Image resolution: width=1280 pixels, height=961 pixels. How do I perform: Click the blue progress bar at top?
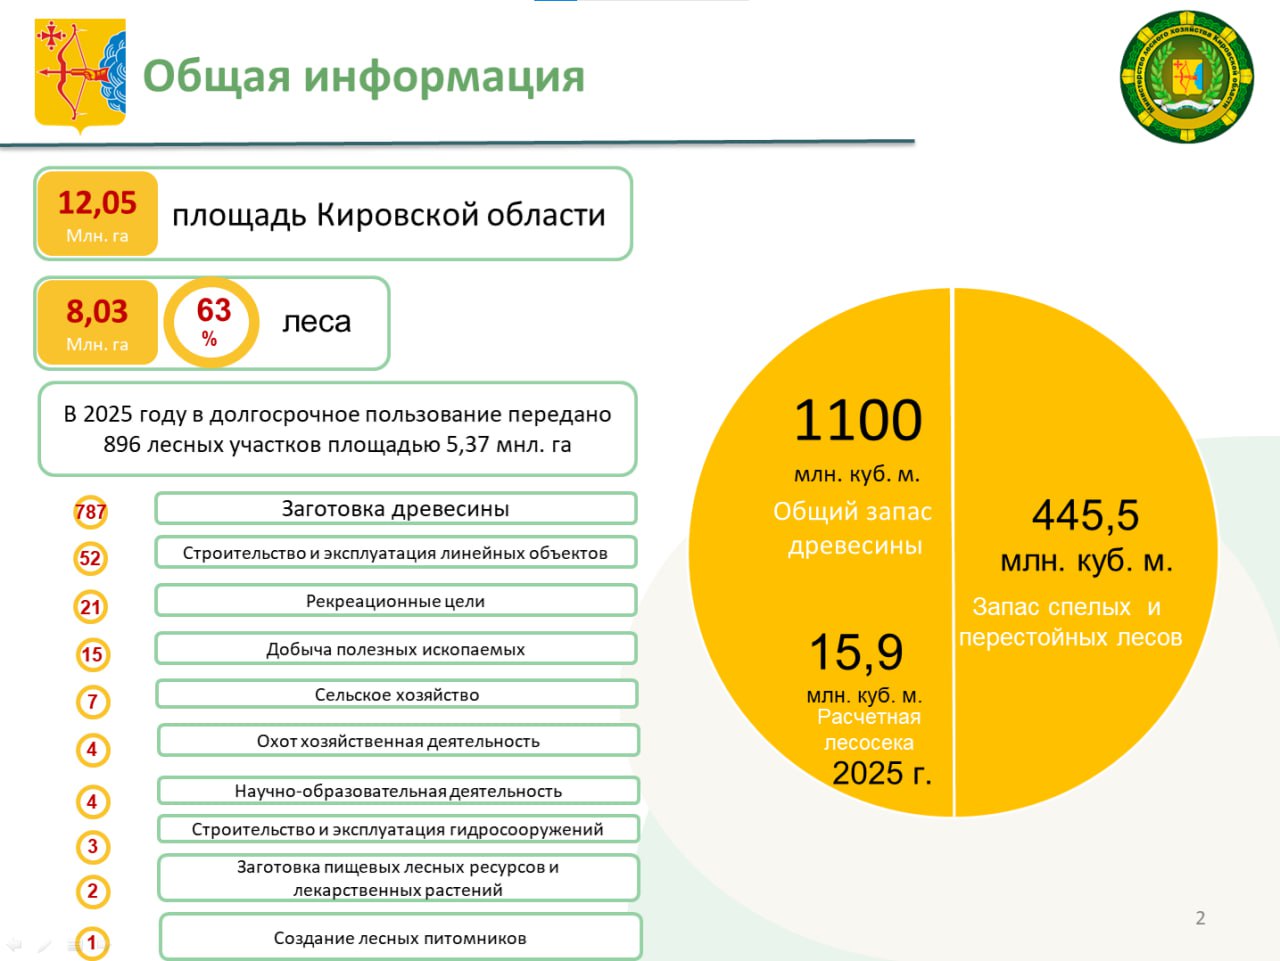[x=555, y=1]
